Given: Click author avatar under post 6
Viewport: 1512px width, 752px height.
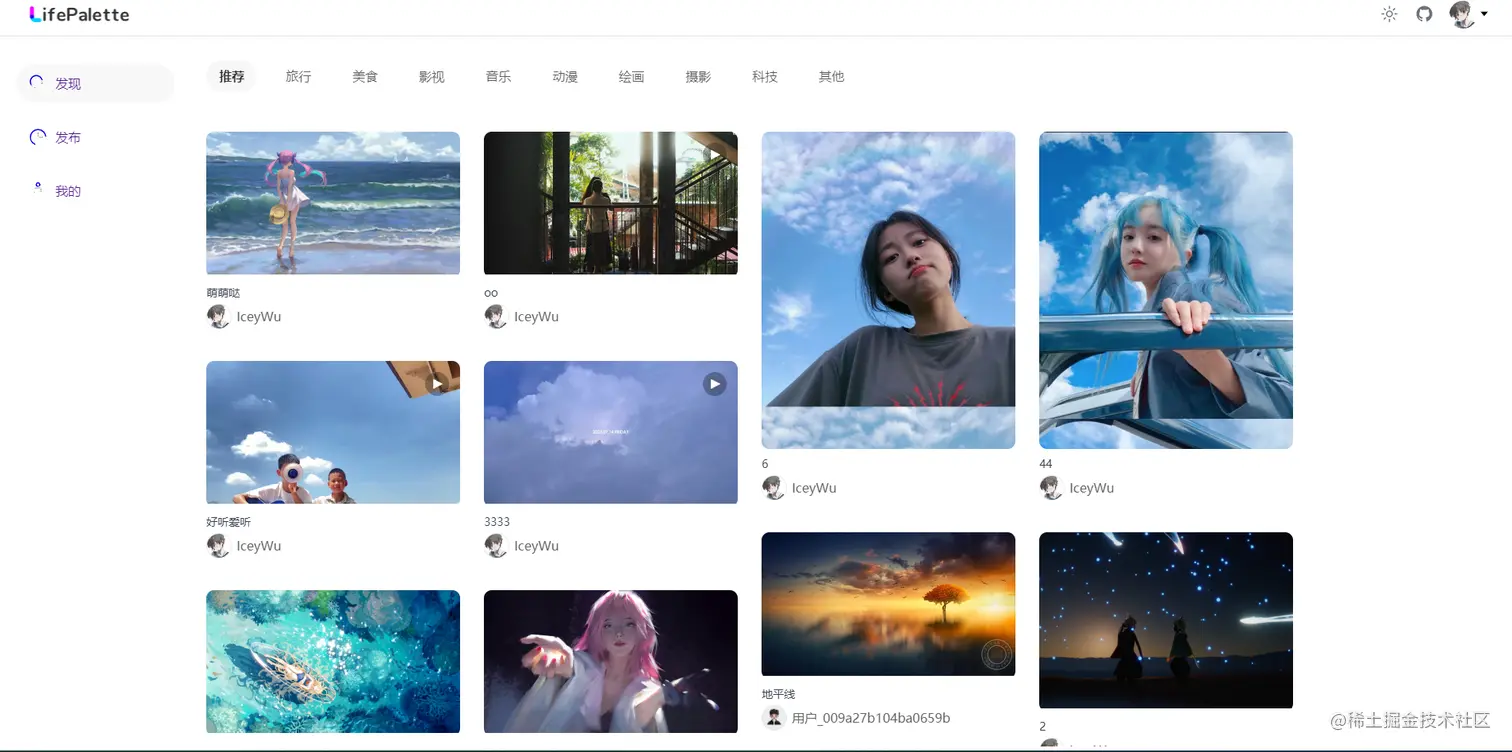Looking at the screenshot, I should 774,488.
